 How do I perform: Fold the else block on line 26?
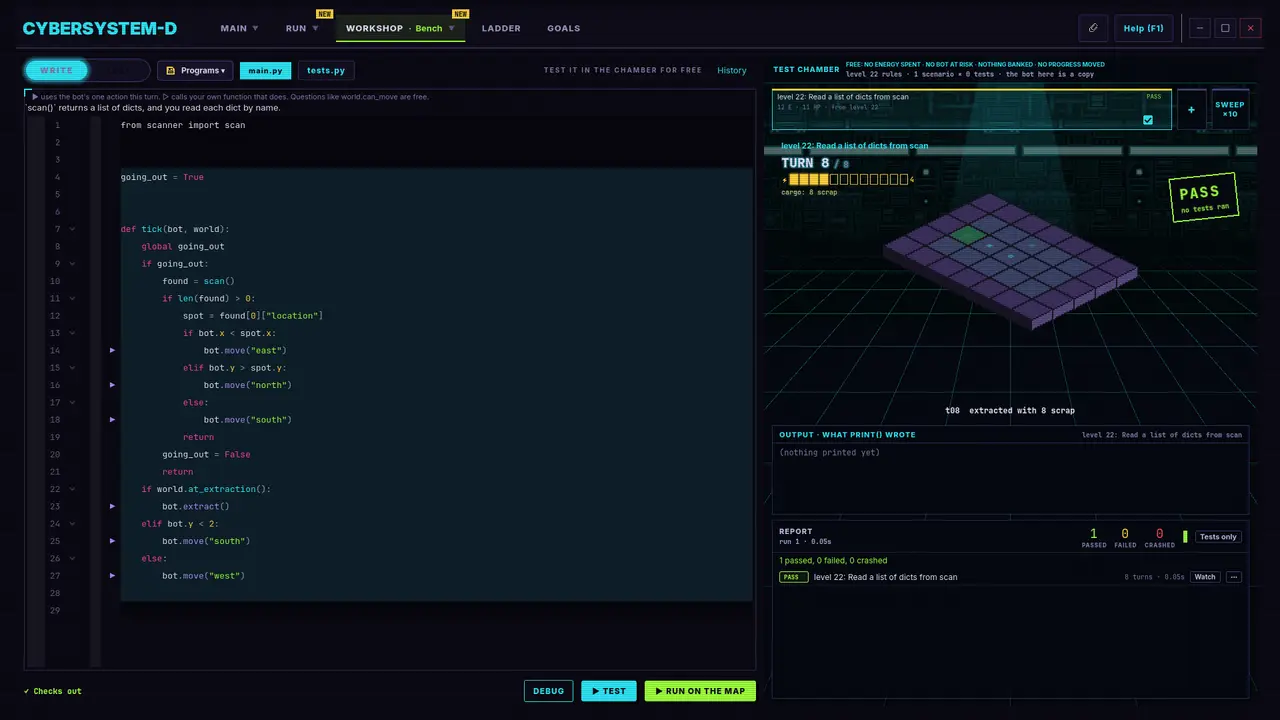73,559
